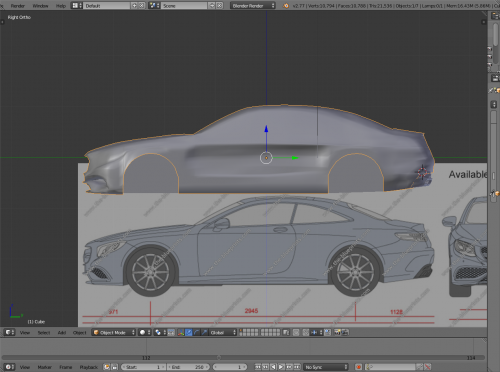Screen dimensions: 500x372
Task: Open the Object Mode dropdown
Action: coord(114,332)
